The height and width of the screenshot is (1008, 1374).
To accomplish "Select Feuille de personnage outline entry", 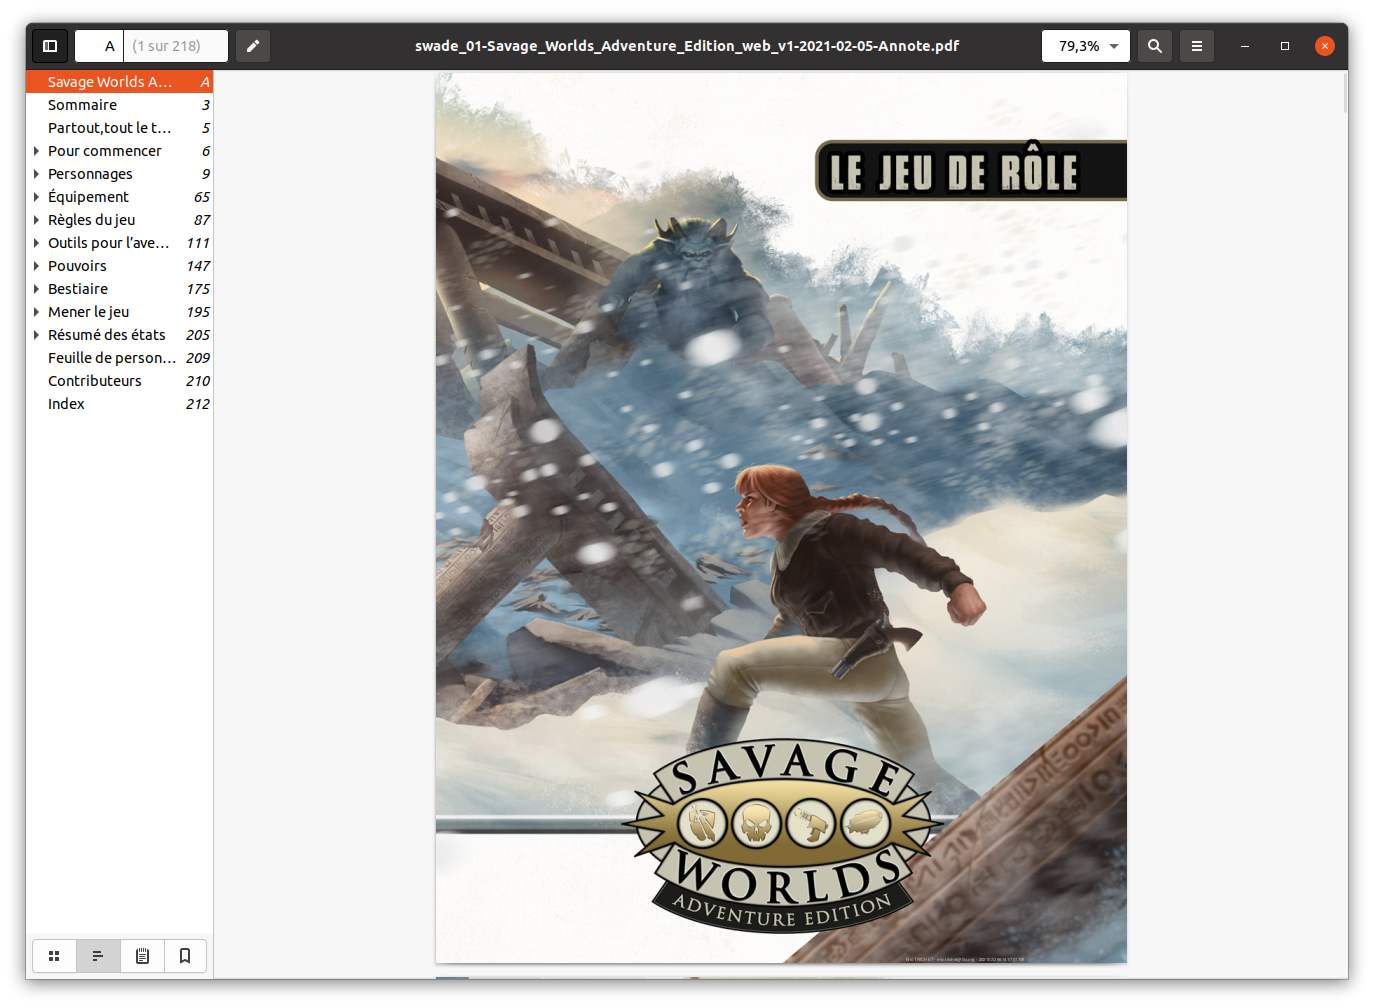I will 111,358.
